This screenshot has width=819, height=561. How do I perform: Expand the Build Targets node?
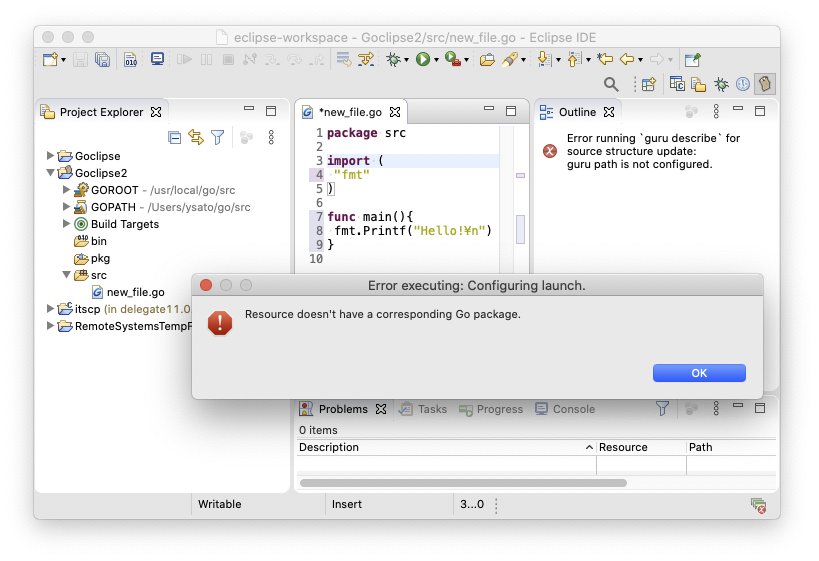pos(67,224)
